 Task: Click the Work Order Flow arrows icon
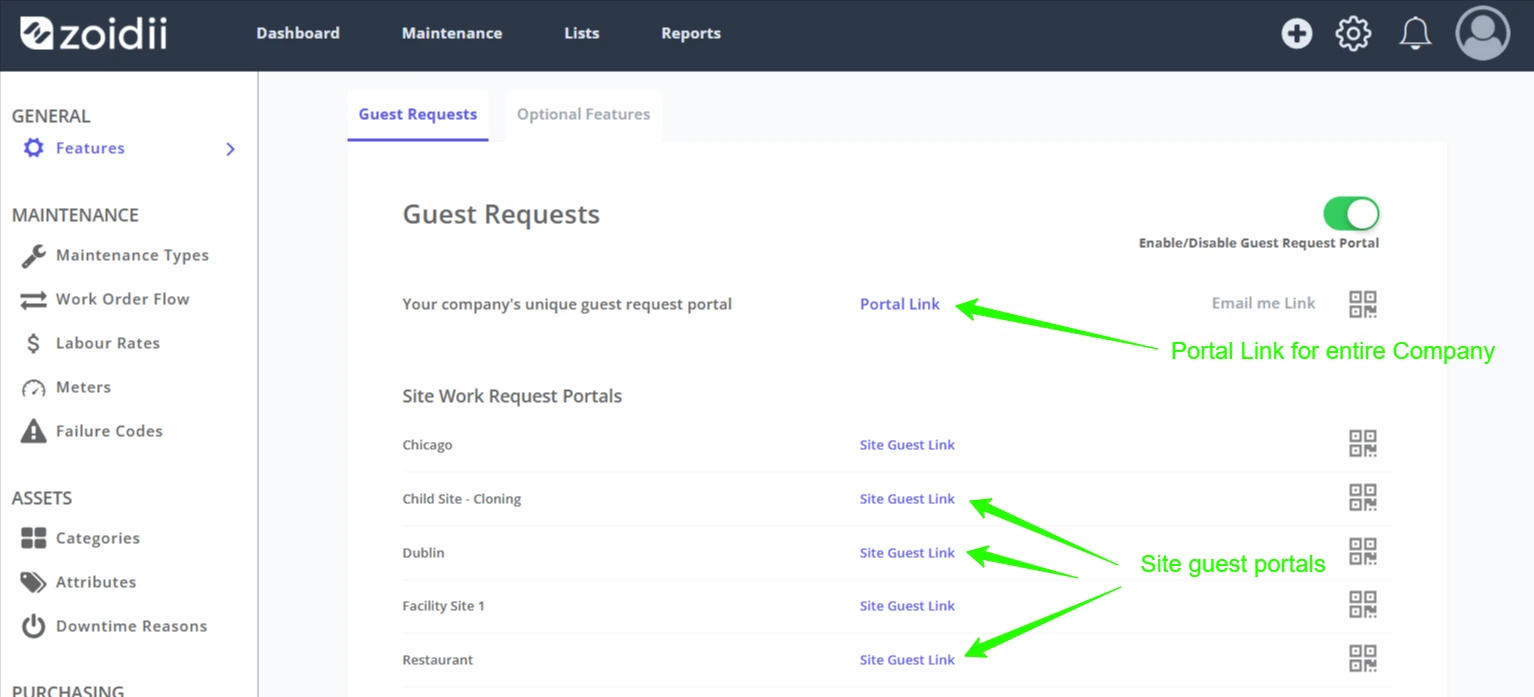point(34,299)
